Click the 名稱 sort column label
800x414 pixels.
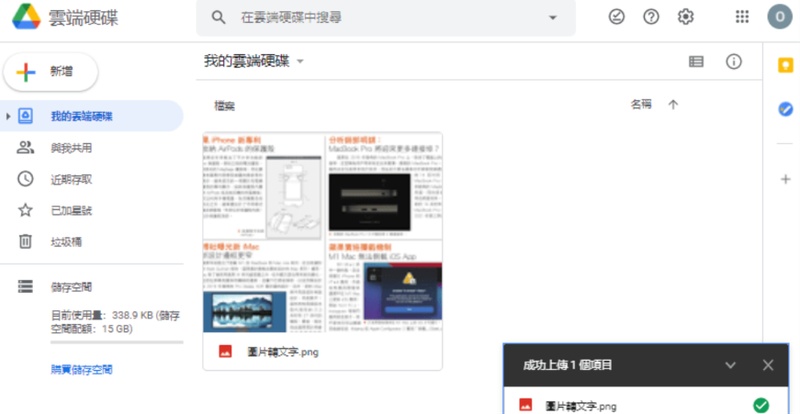[641, 105]
